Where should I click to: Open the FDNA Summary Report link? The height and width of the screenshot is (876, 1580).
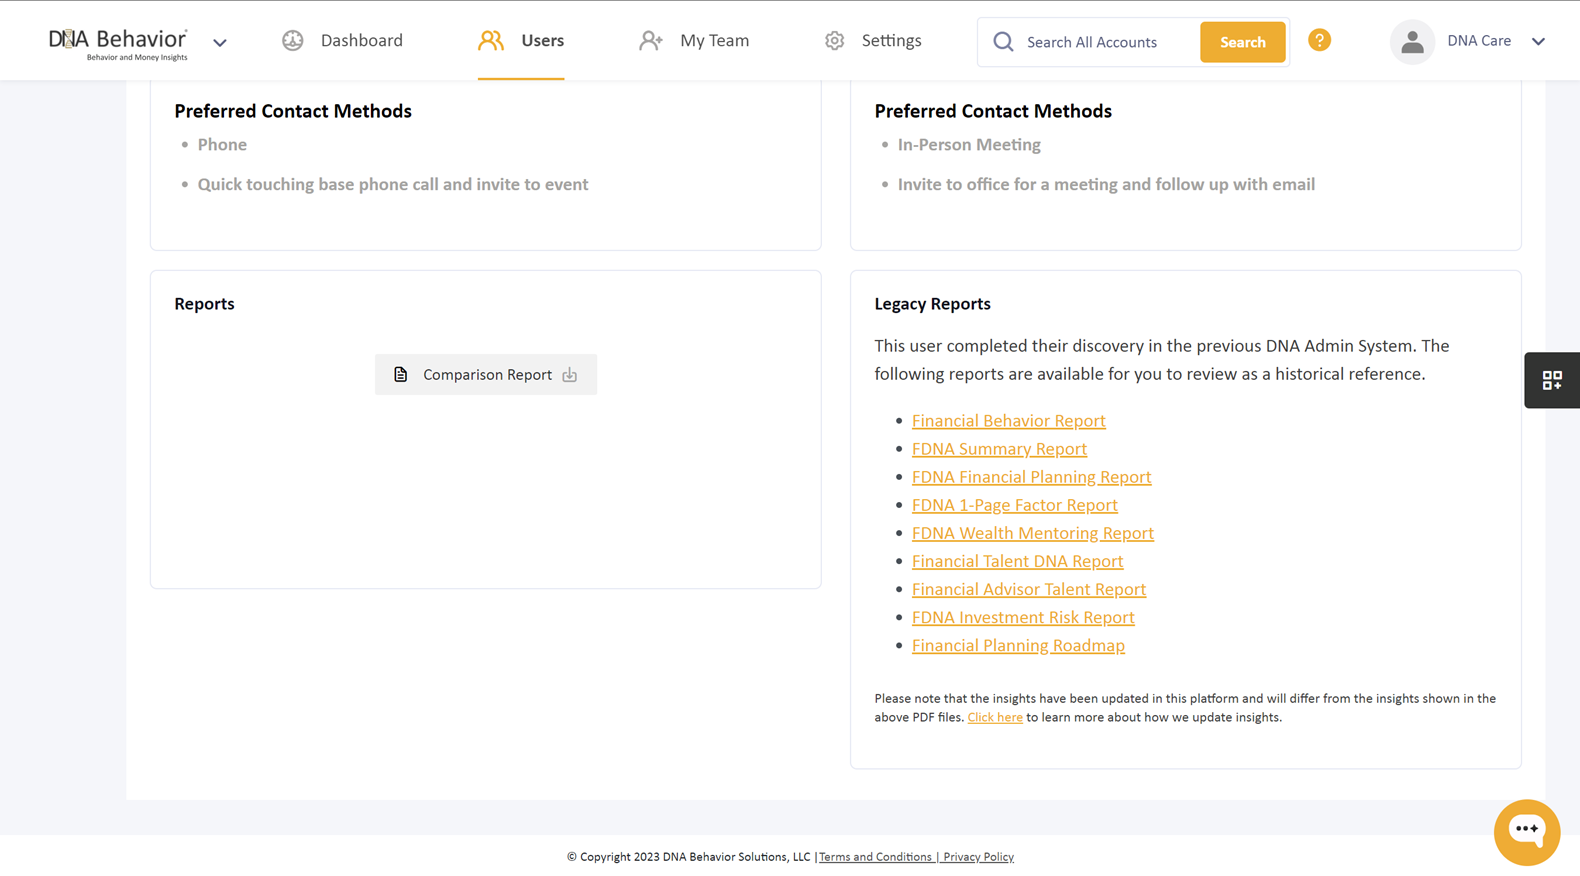(999, 449)
